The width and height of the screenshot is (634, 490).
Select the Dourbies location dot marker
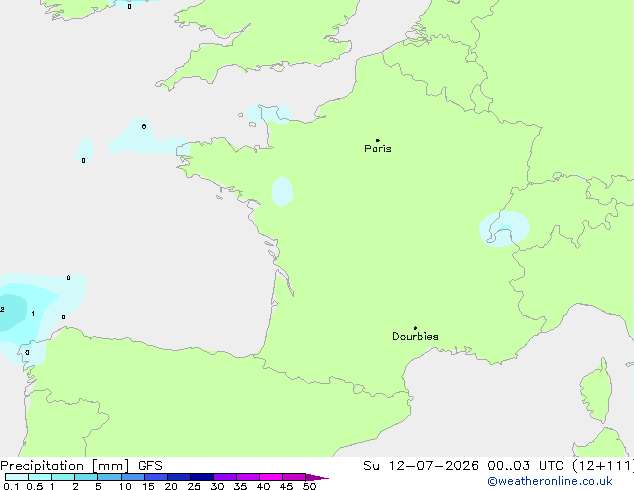click(x=415, y=328)
